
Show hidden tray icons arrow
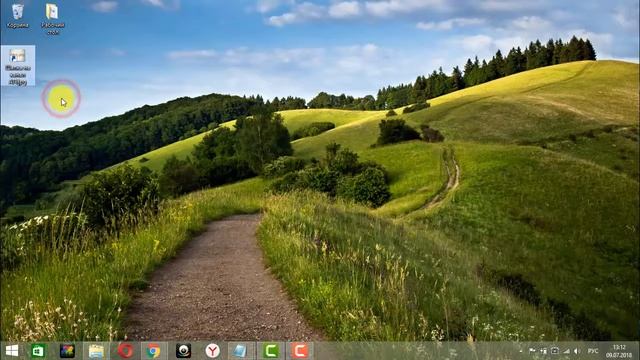click(521, 351)
